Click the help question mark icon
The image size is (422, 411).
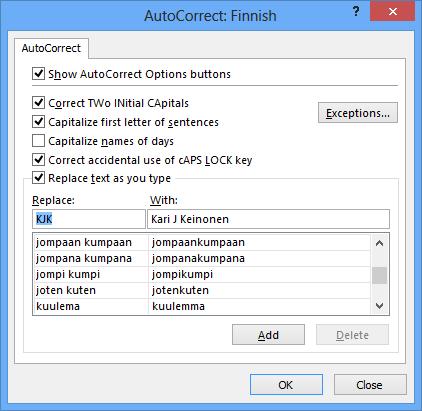356,12
